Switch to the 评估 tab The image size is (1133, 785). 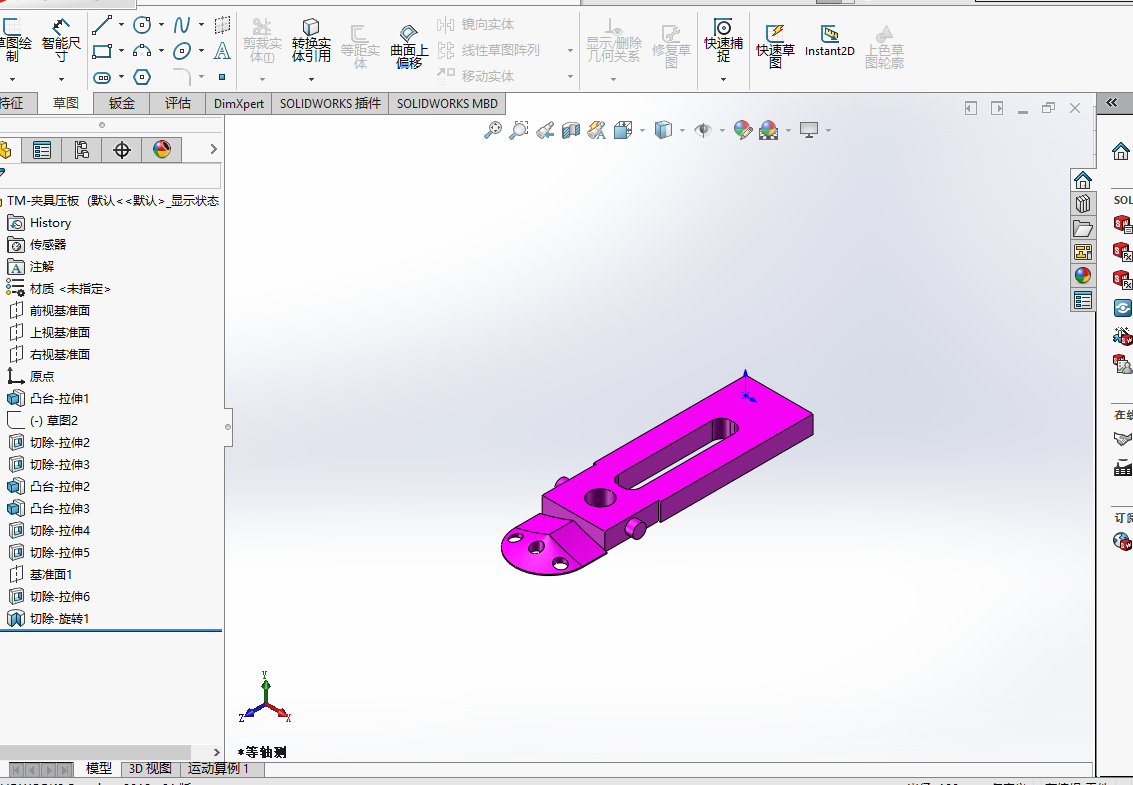point(178,103)
